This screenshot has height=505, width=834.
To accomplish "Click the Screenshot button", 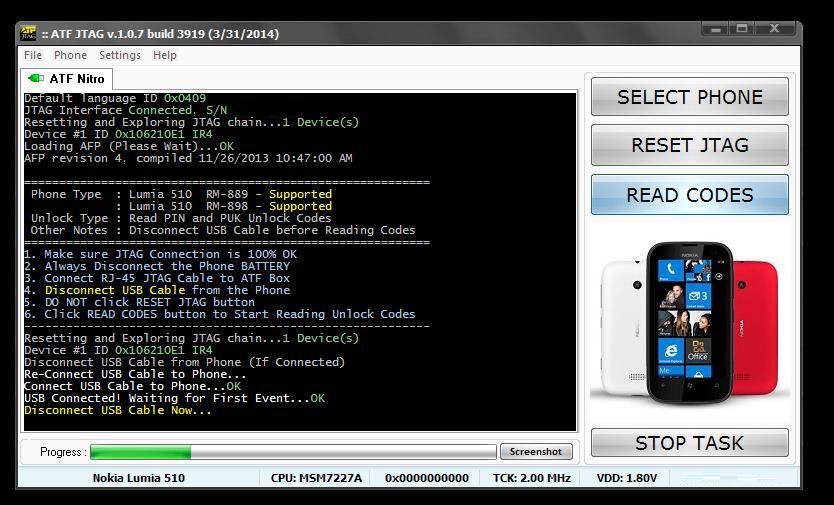I will pos(536,451).
